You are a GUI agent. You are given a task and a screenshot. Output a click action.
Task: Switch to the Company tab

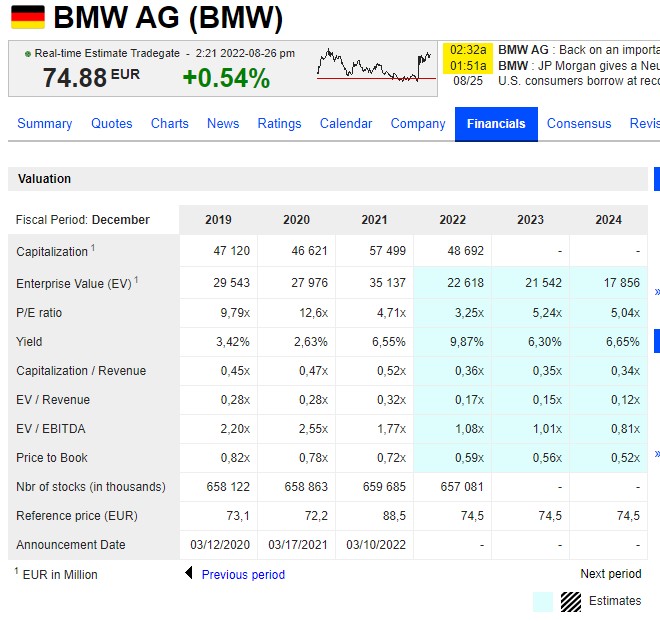click(418, 124)
